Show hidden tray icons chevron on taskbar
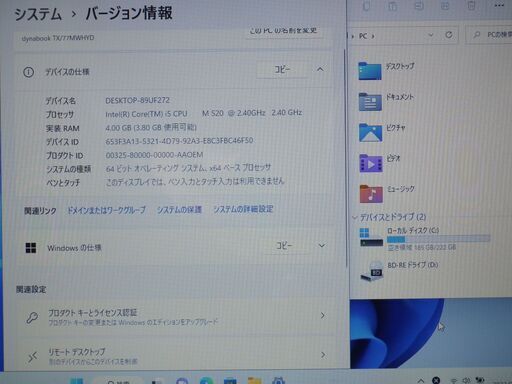Viewport: 512px width, 384px height. tap(421, 380)
